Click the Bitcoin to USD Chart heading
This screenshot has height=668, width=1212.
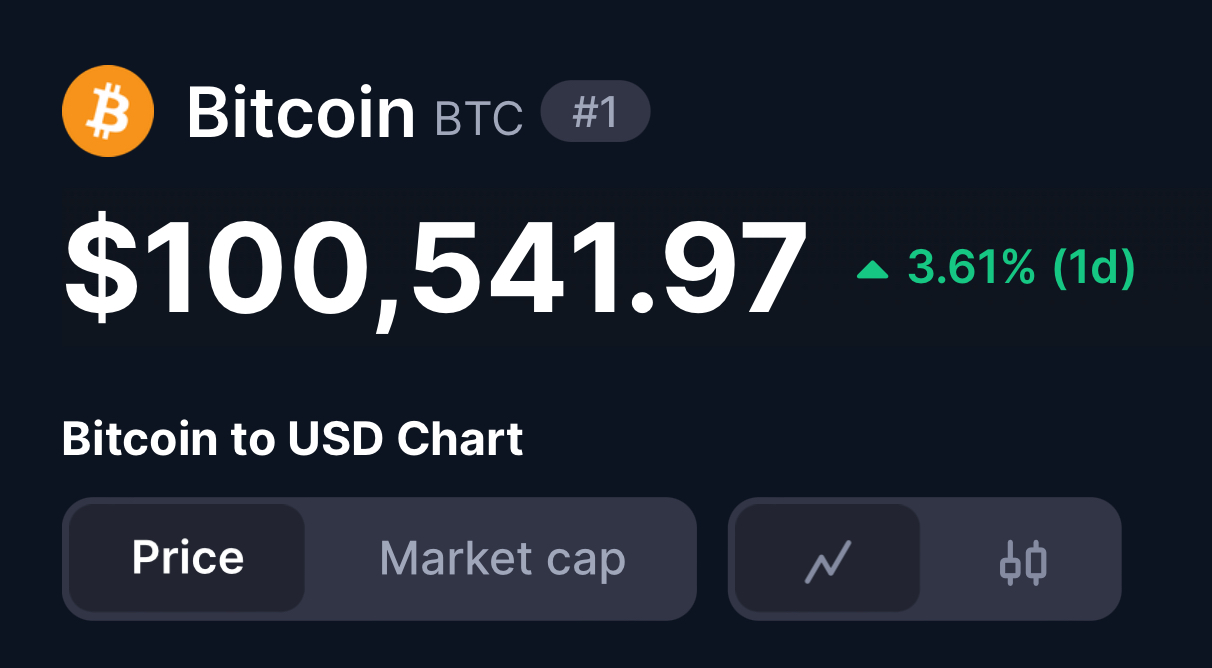(x=292, y=439)
